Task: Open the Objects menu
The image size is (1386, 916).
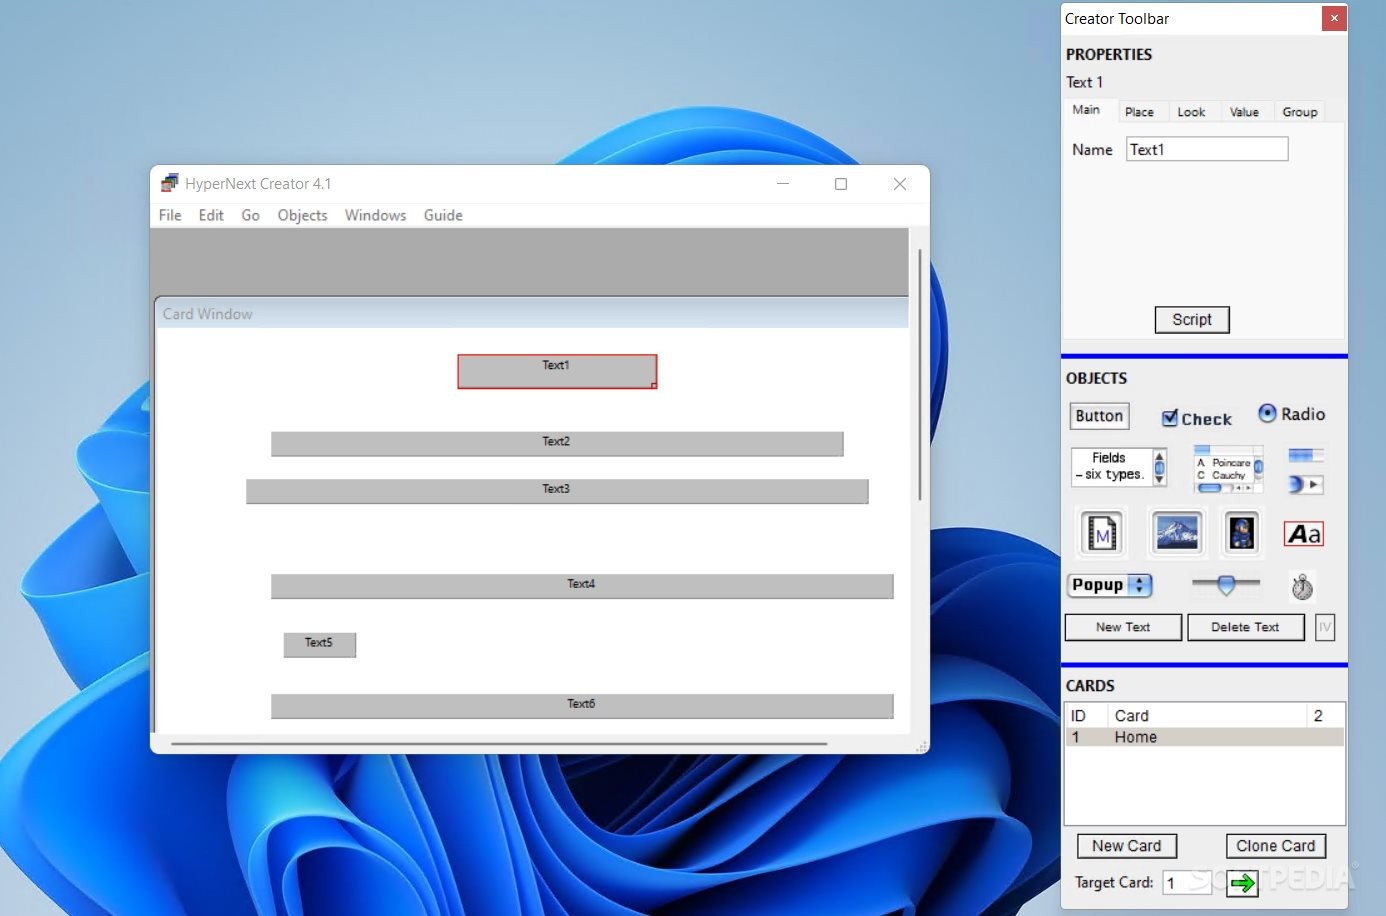Action: point(302,215)
